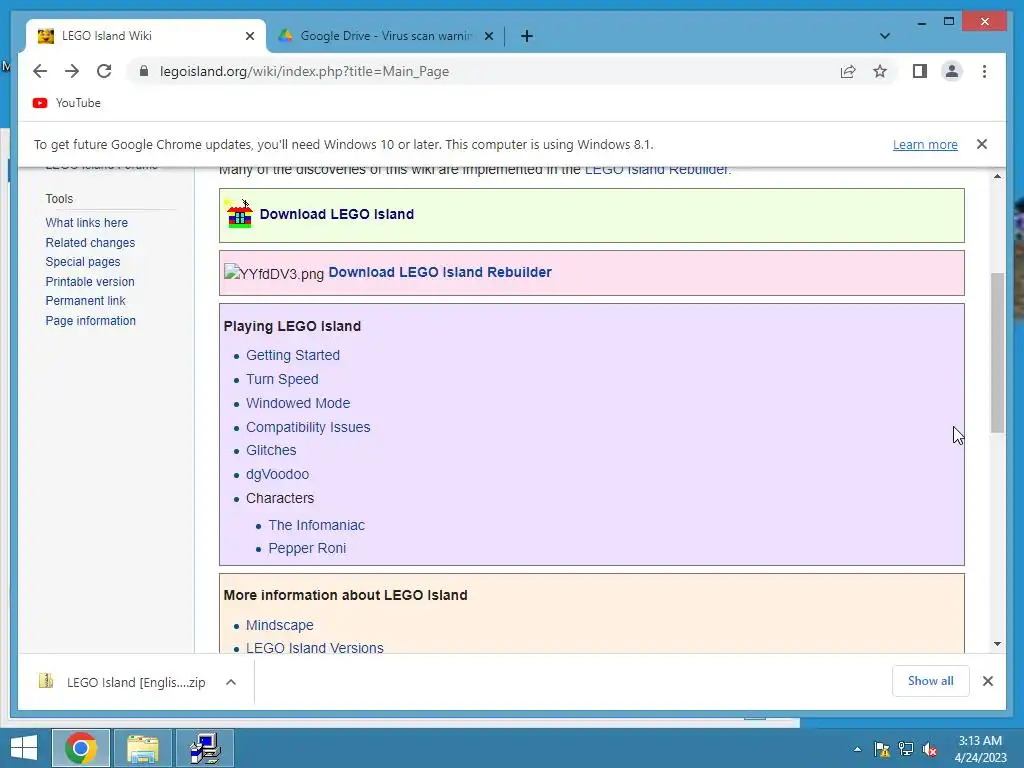Open the Windows Start button
1024x768 pixels.
(x=24, y=748)
